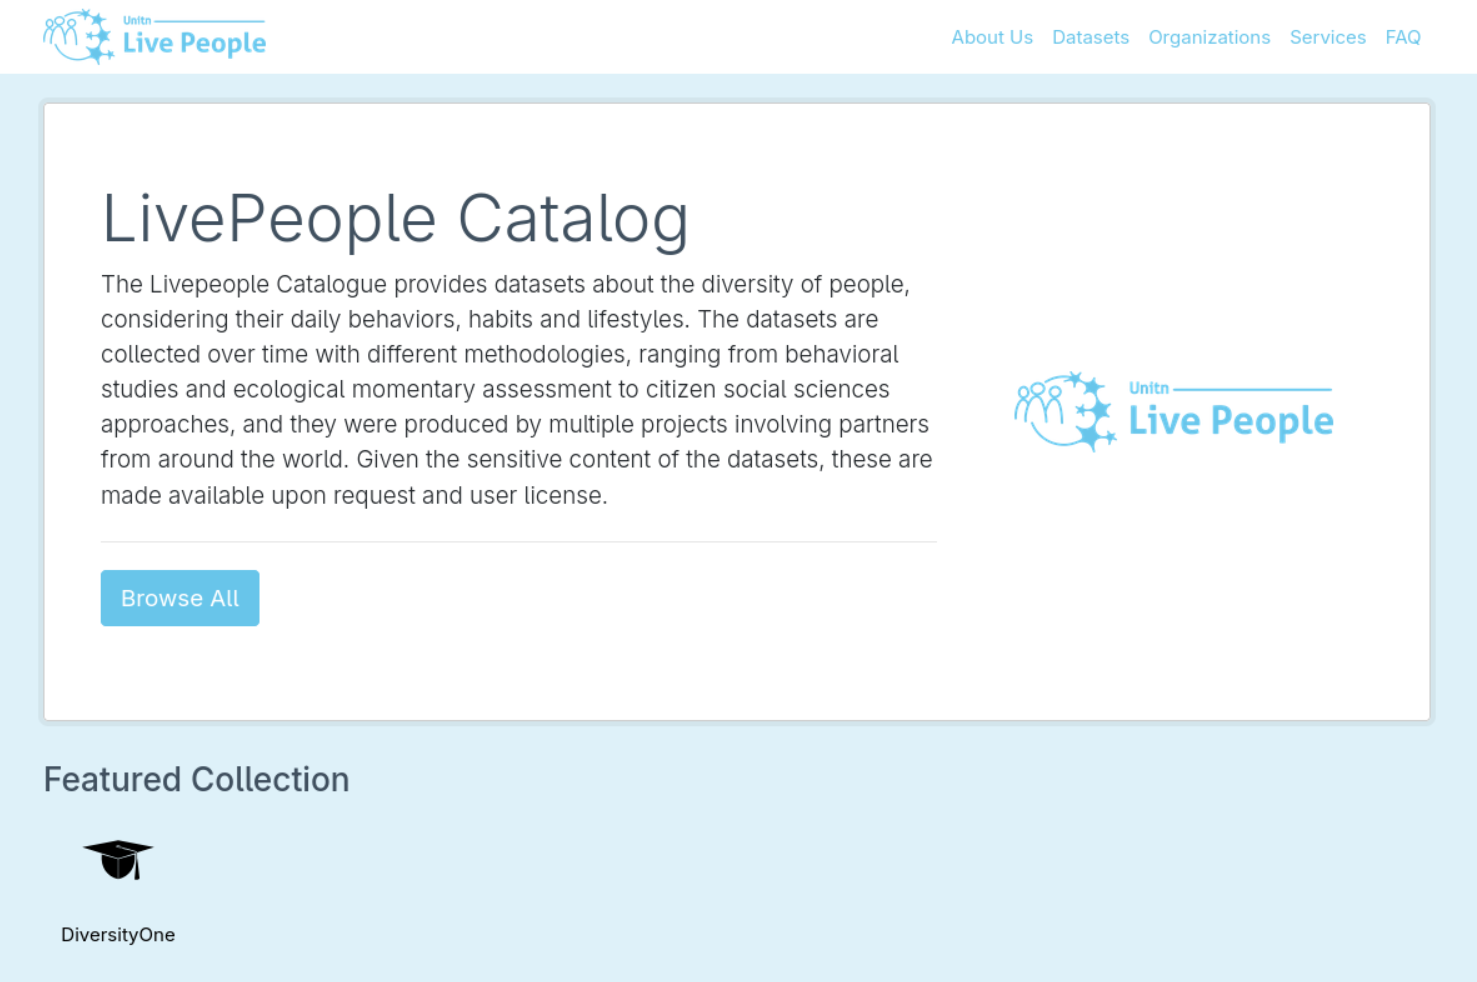The width and height of the screenshot is (1477, 982).
Task: Click the catalog description paragraph text
Action: 515,389
